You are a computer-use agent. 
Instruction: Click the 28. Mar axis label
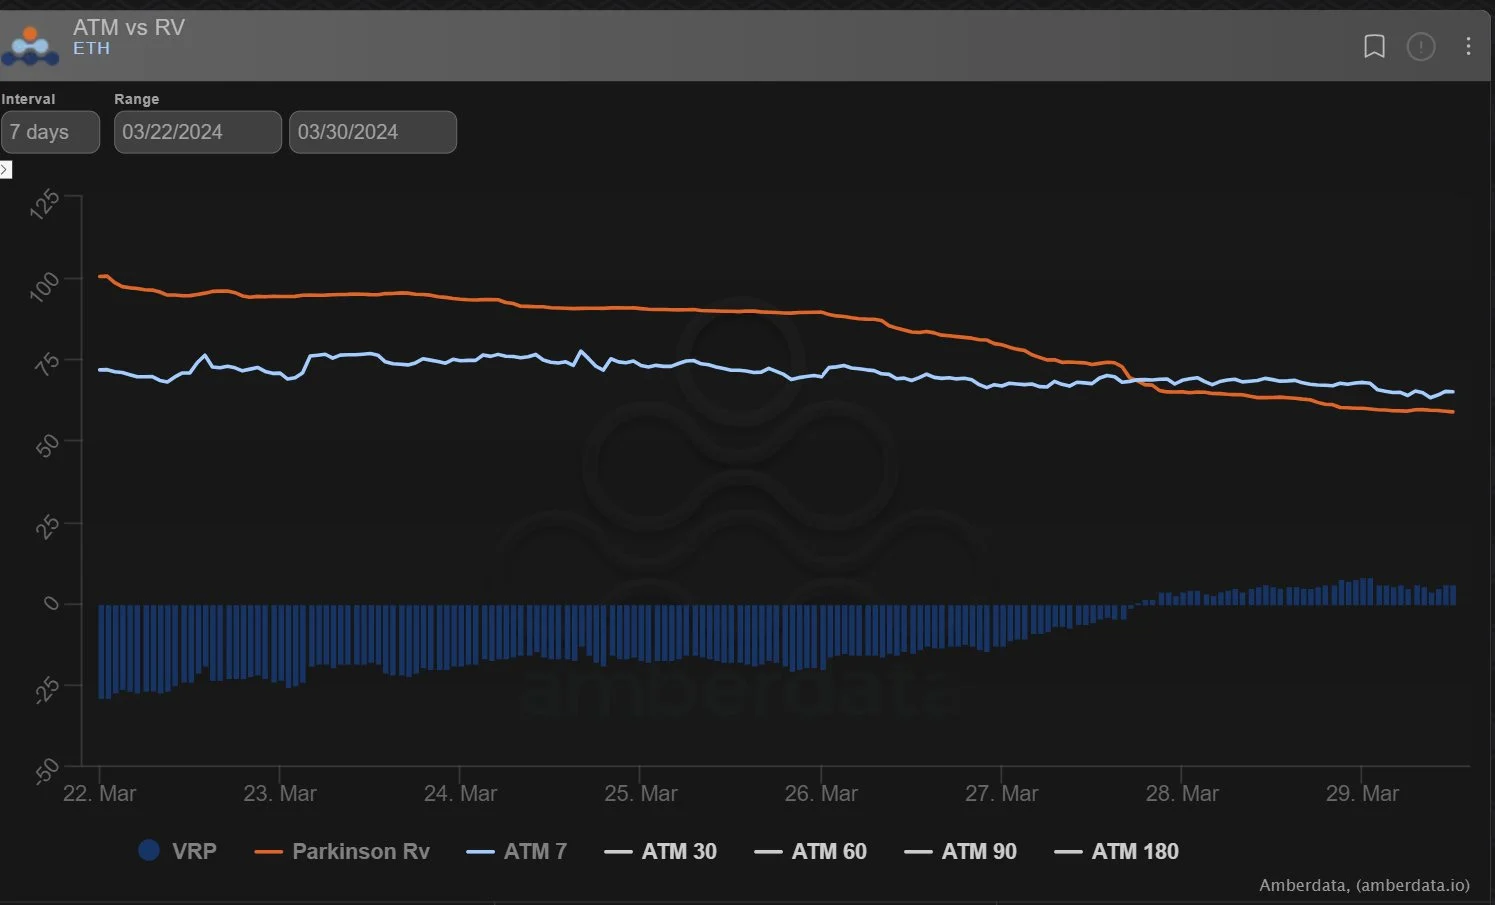1182,793
